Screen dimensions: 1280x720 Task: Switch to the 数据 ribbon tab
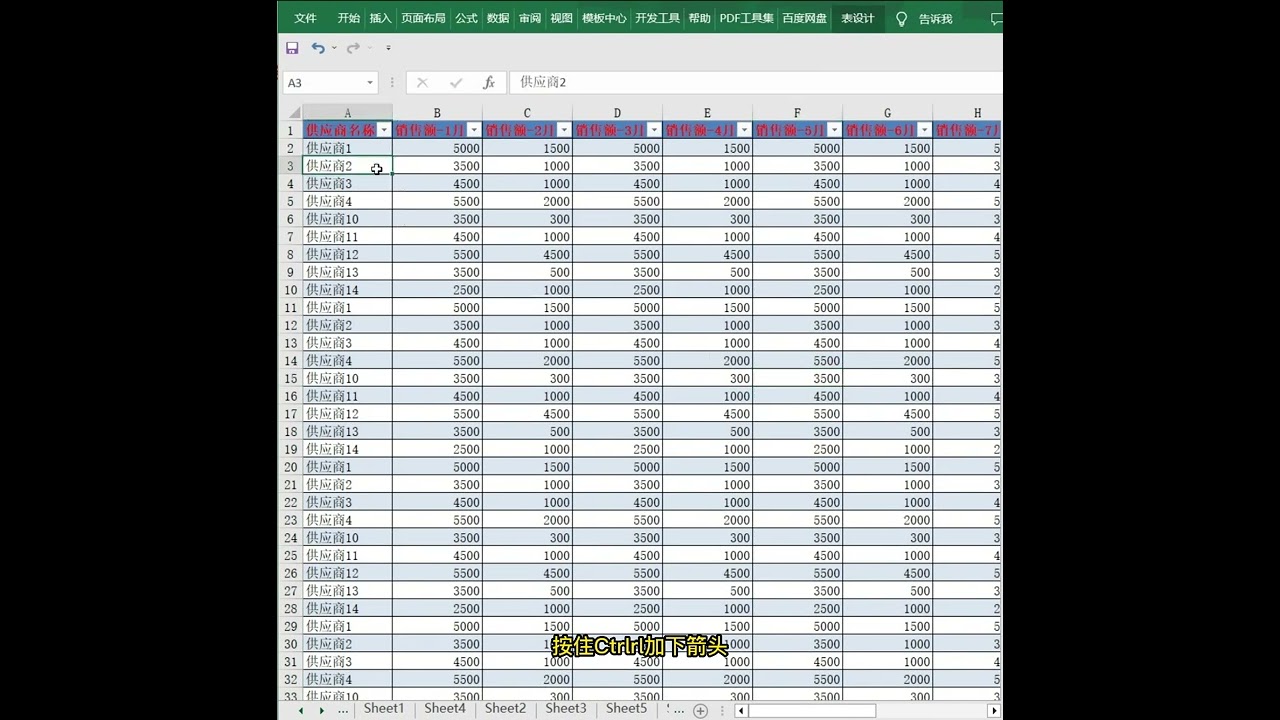coord(498,18)
